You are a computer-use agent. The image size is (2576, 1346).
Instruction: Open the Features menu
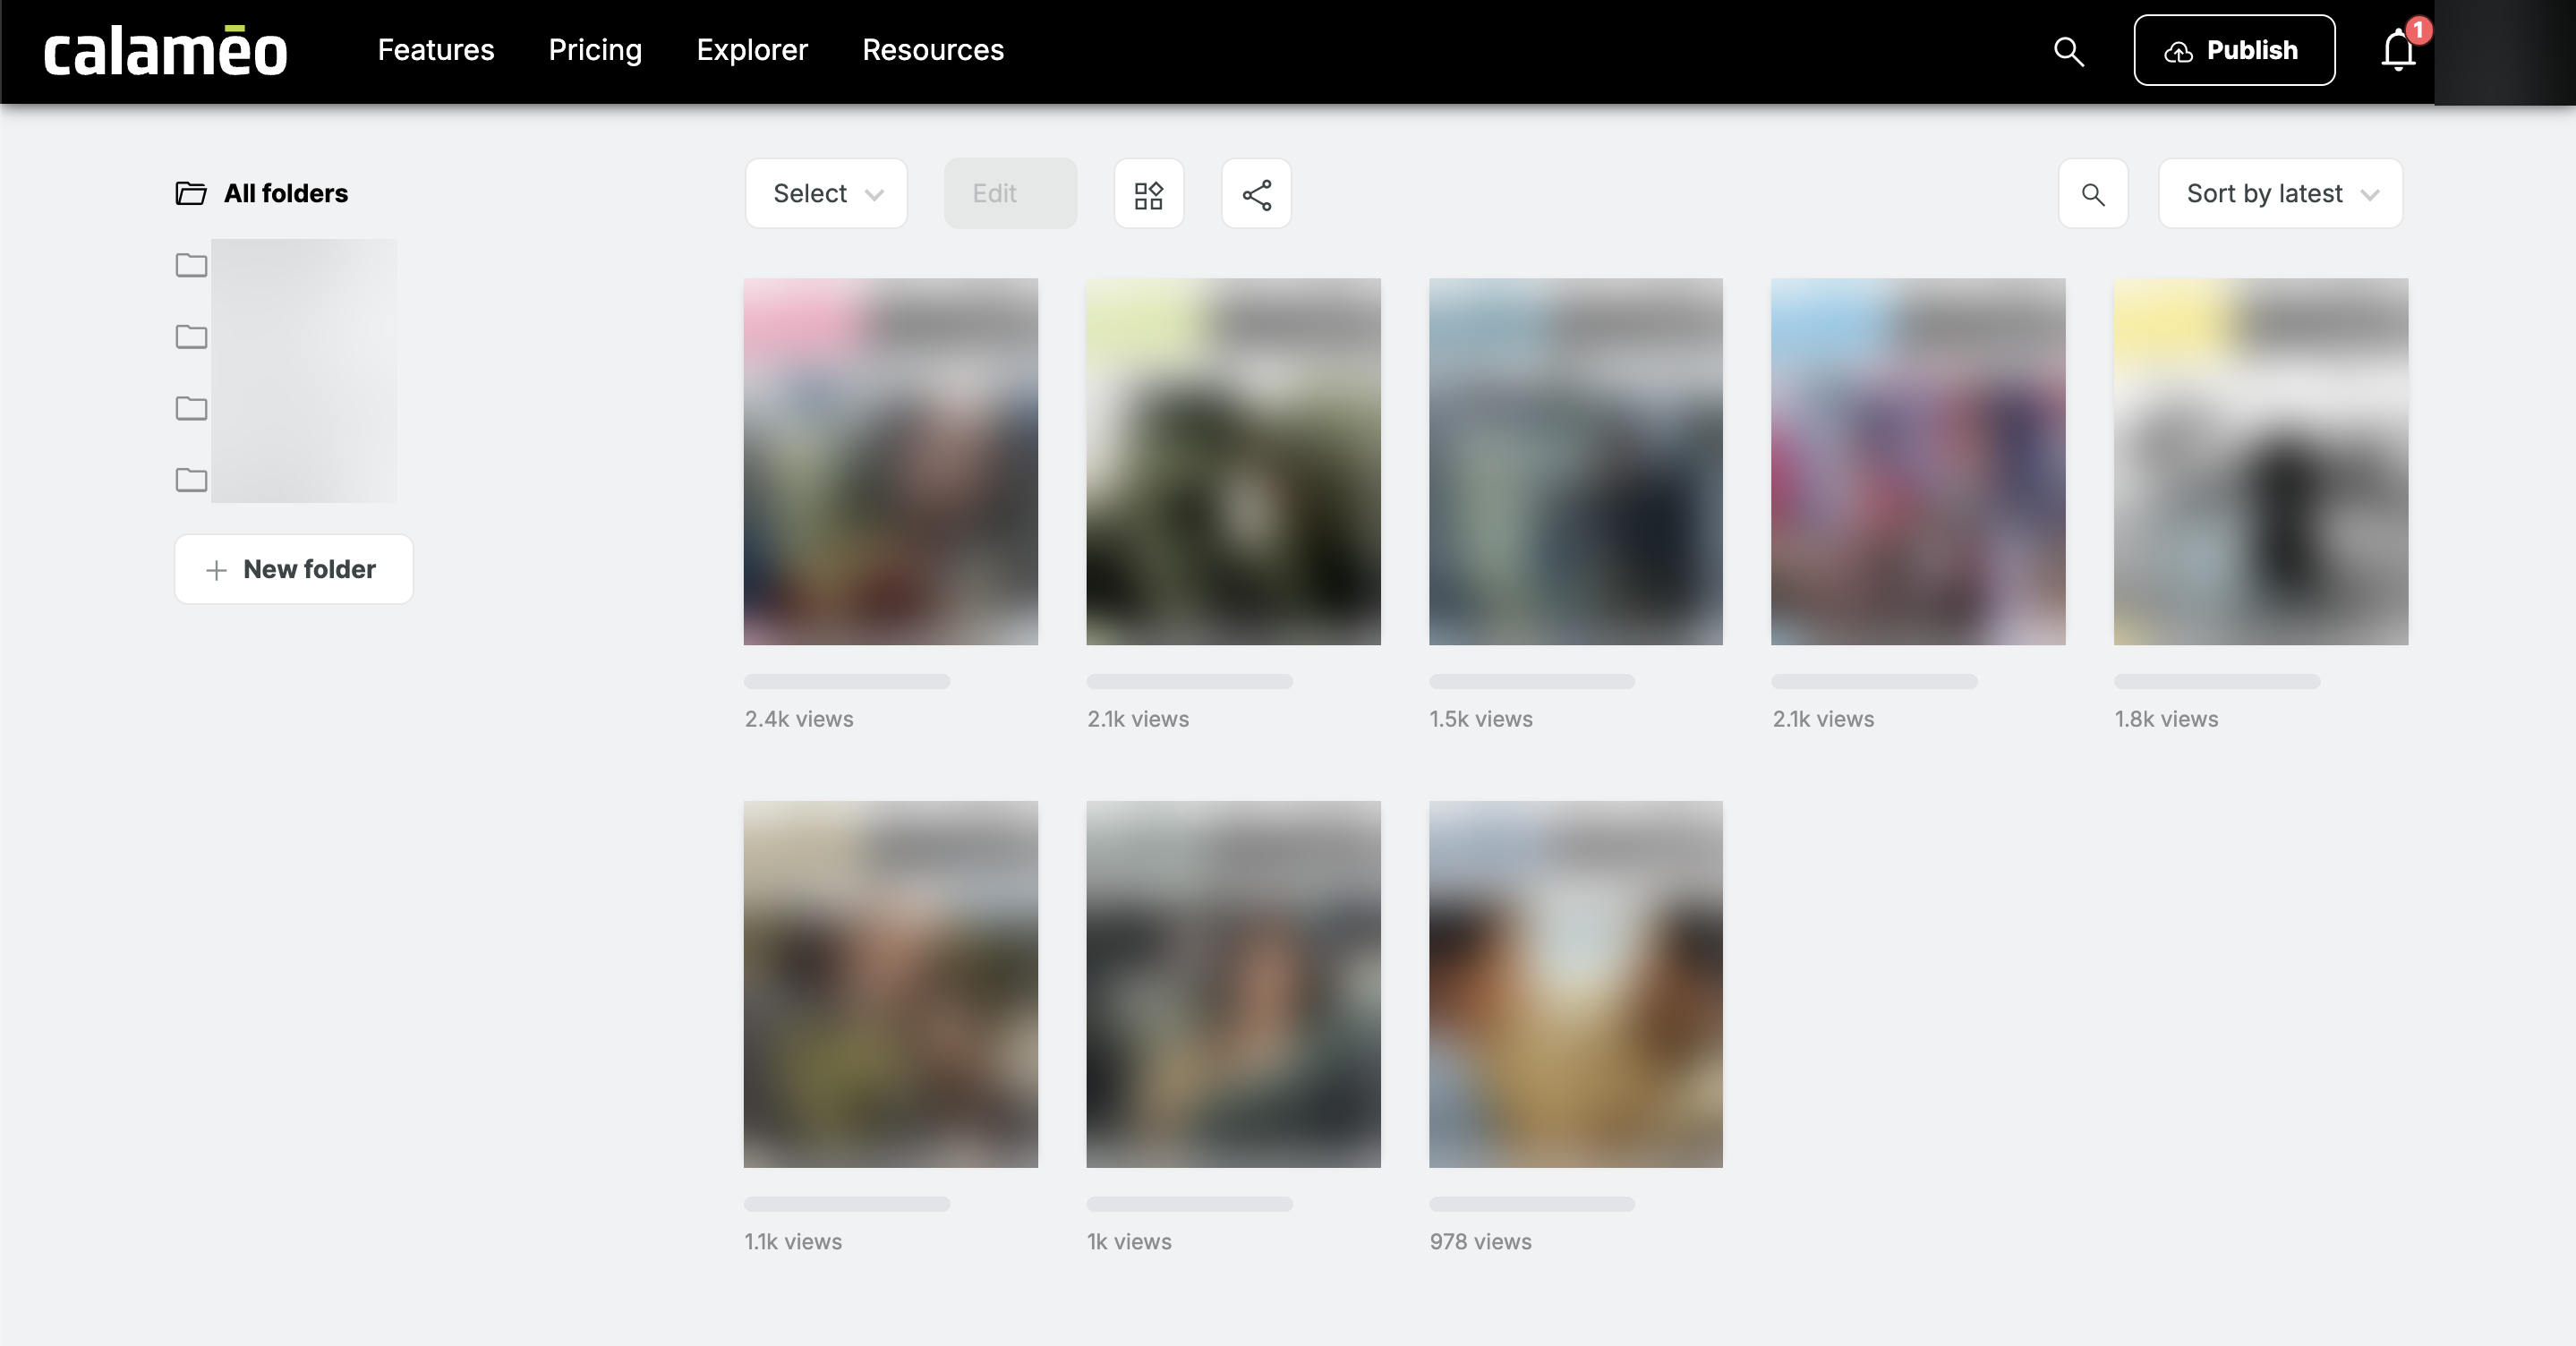click(435, 50)
